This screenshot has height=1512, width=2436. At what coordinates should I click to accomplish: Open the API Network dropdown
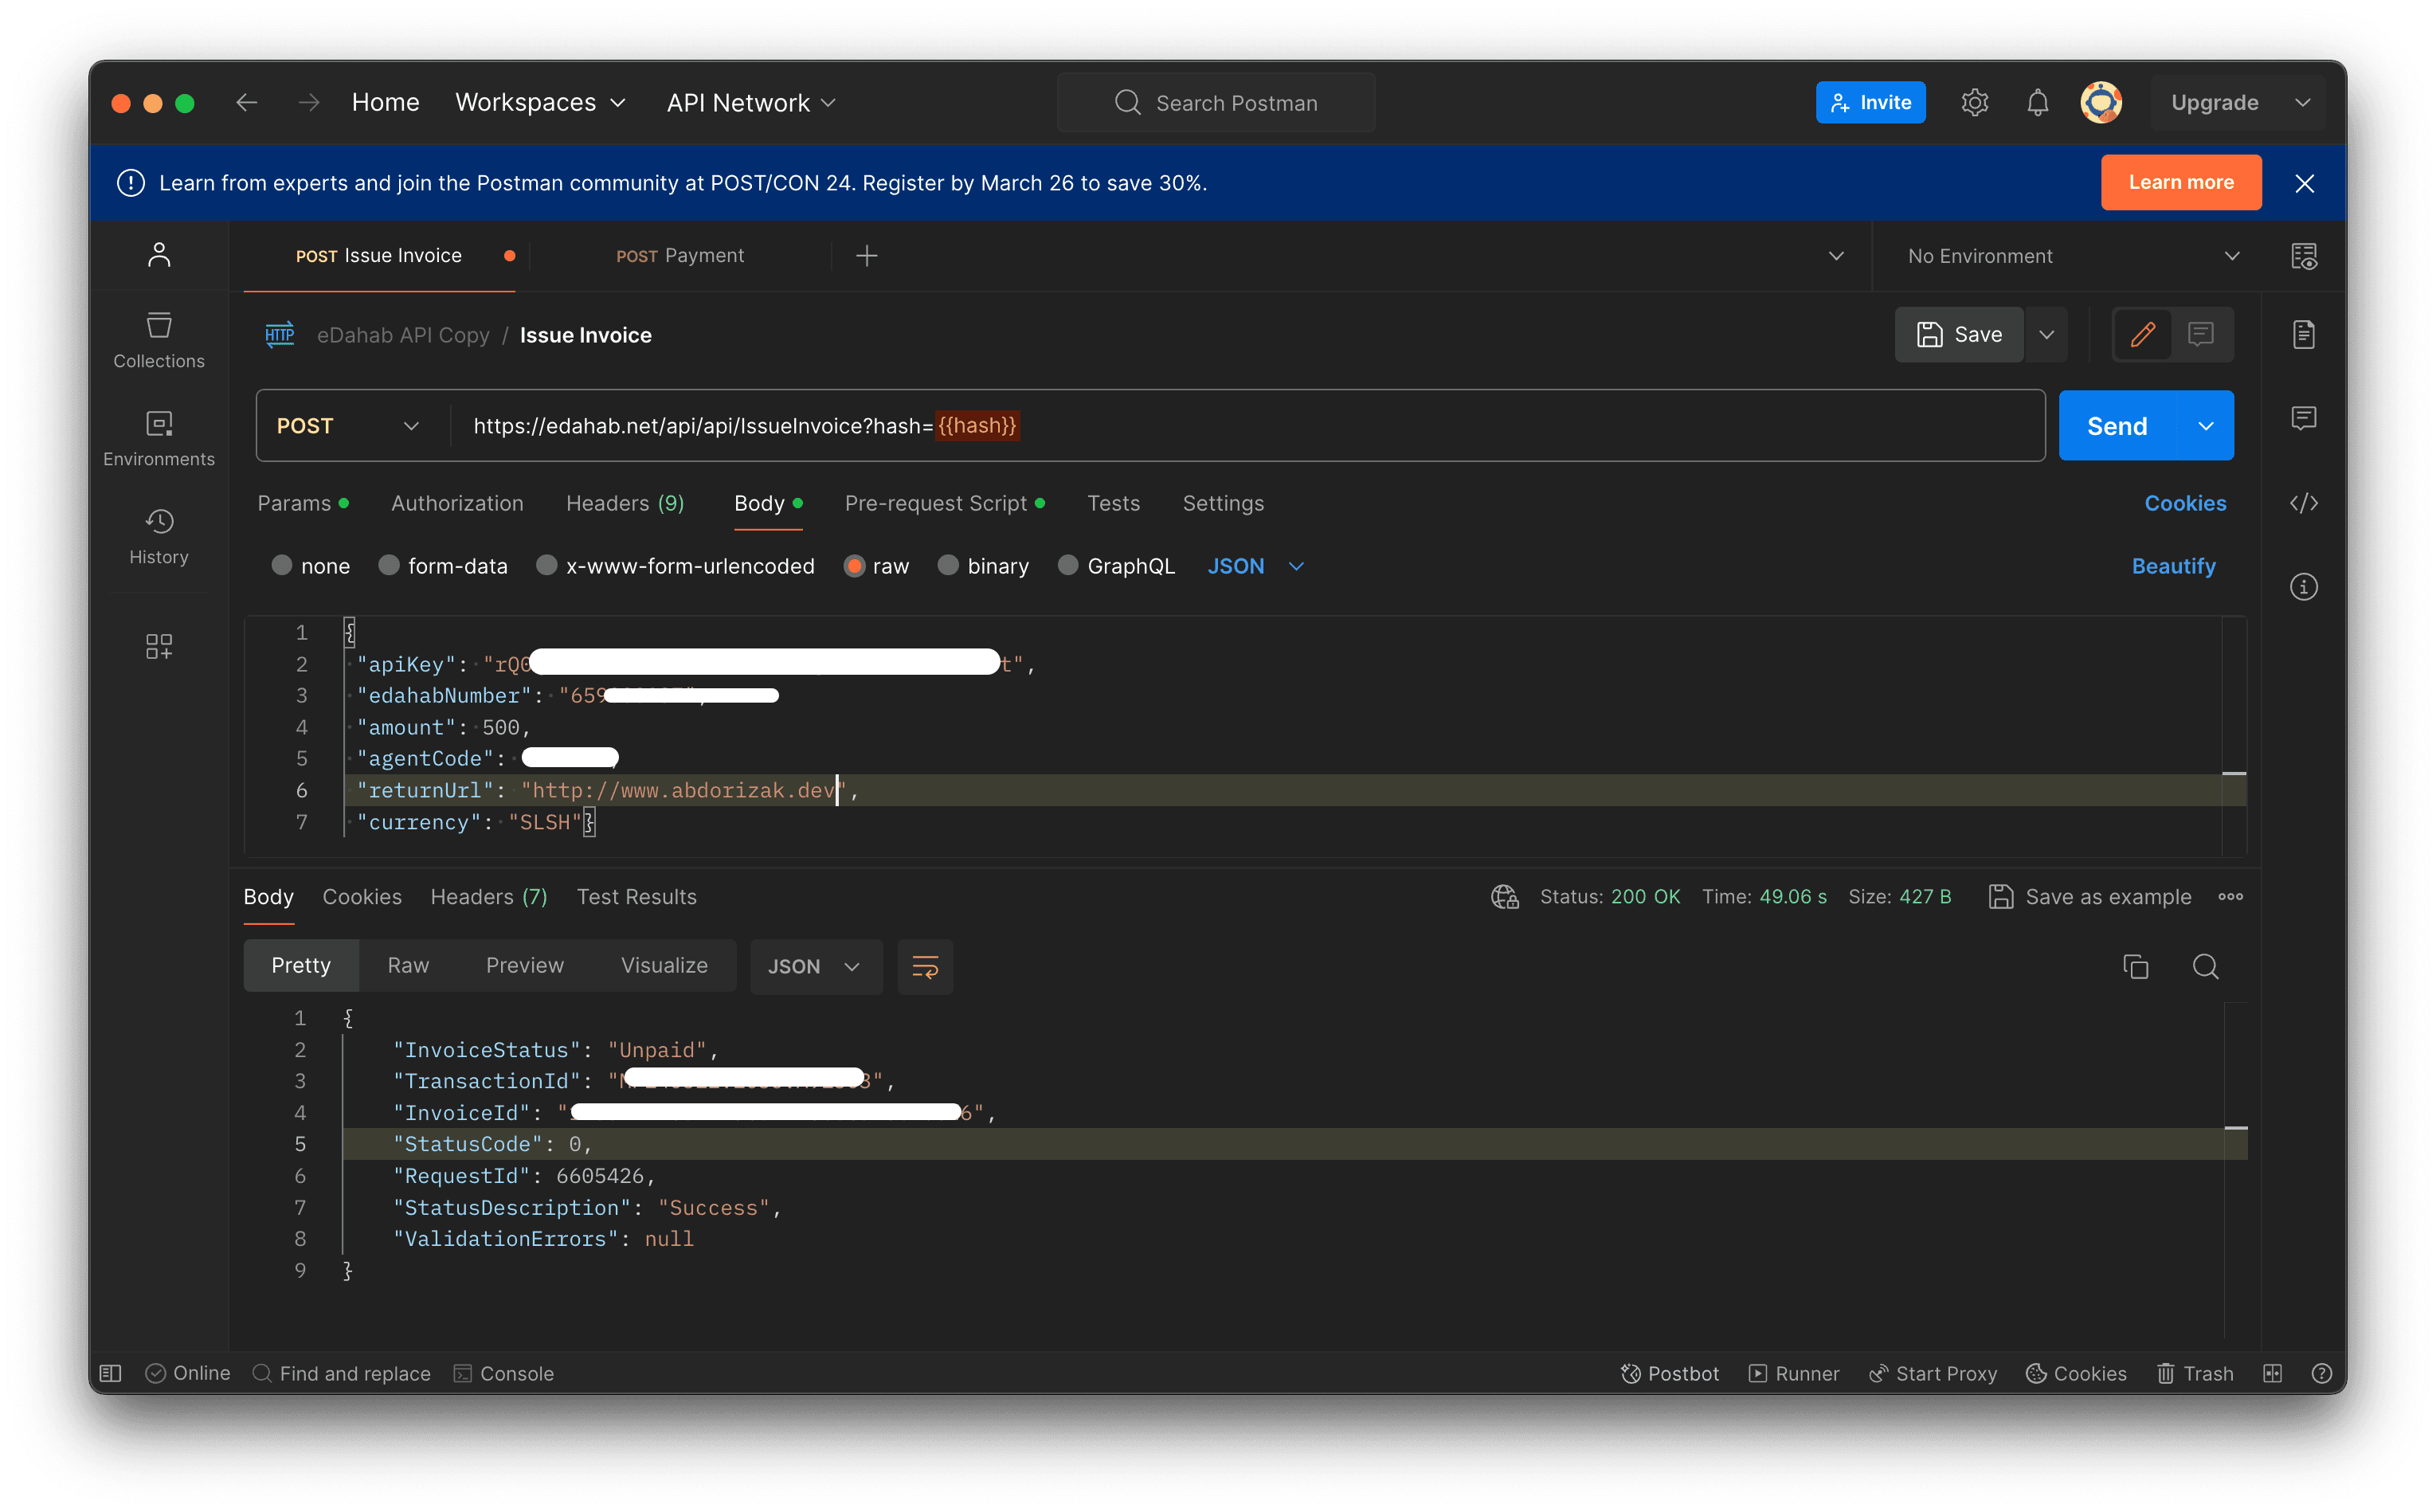click(750, 102)
